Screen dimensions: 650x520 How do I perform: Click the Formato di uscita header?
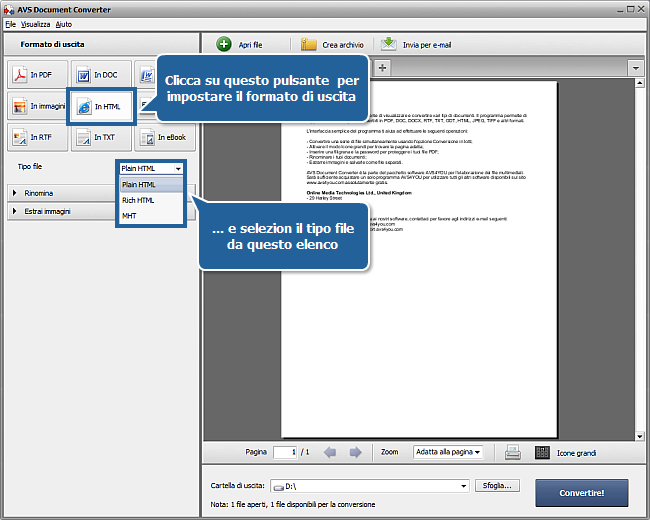click(x=52, y=44)
